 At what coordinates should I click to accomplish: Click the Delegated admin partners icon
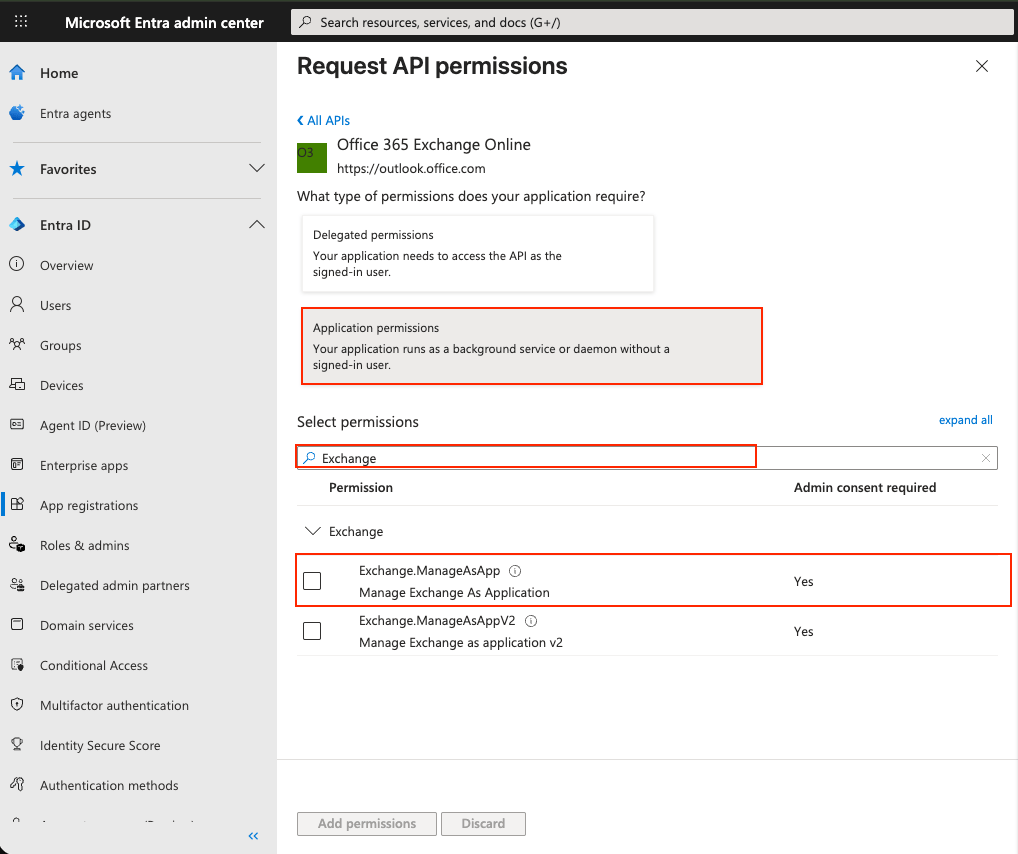[18, 584]
